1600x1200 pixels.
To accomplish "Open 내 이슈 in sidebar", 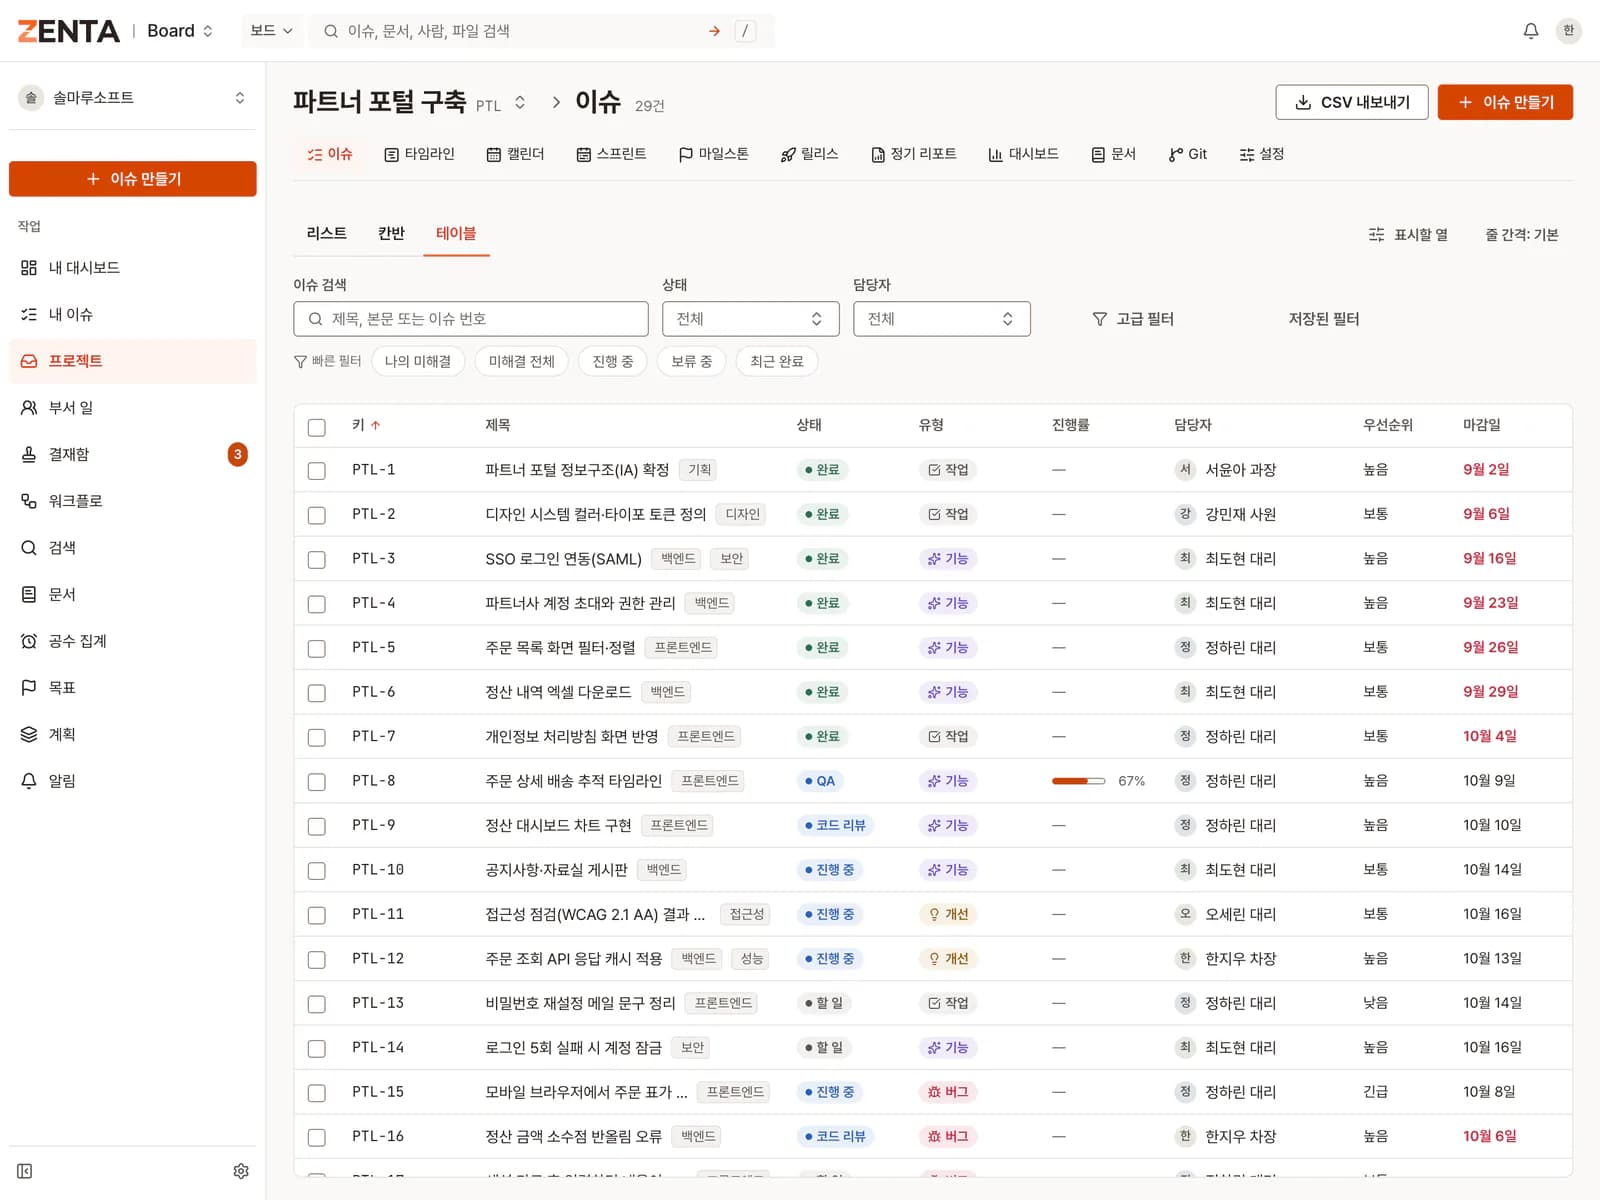I will [133, 314].
